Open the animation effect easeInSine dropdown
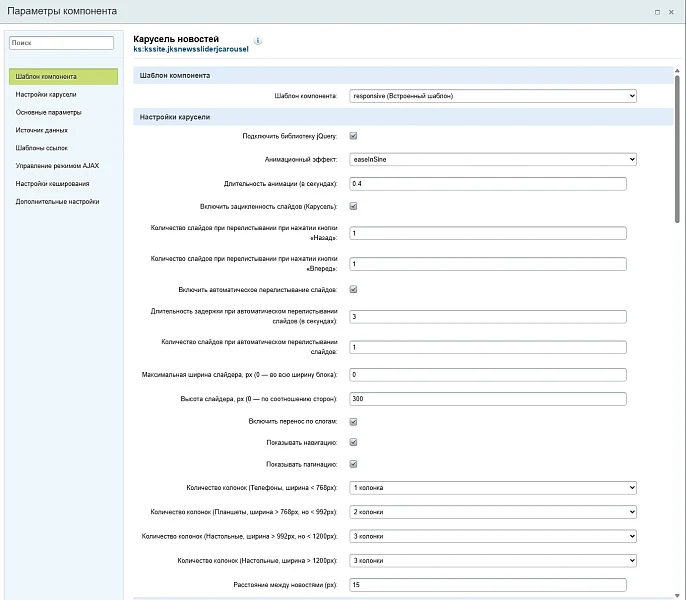 click(x=493, y=159)
